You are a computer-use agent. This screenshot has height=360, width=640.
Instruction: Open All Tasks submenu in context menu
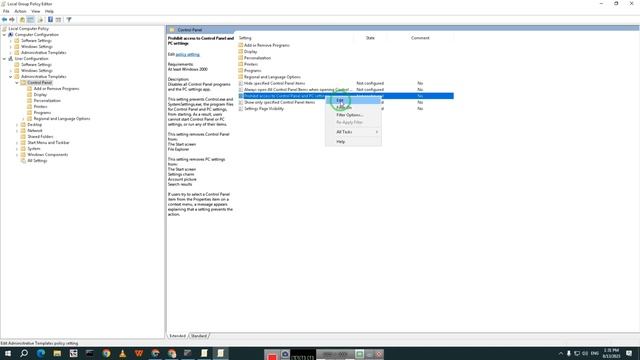pyautogui.click(x=353, y=132)
